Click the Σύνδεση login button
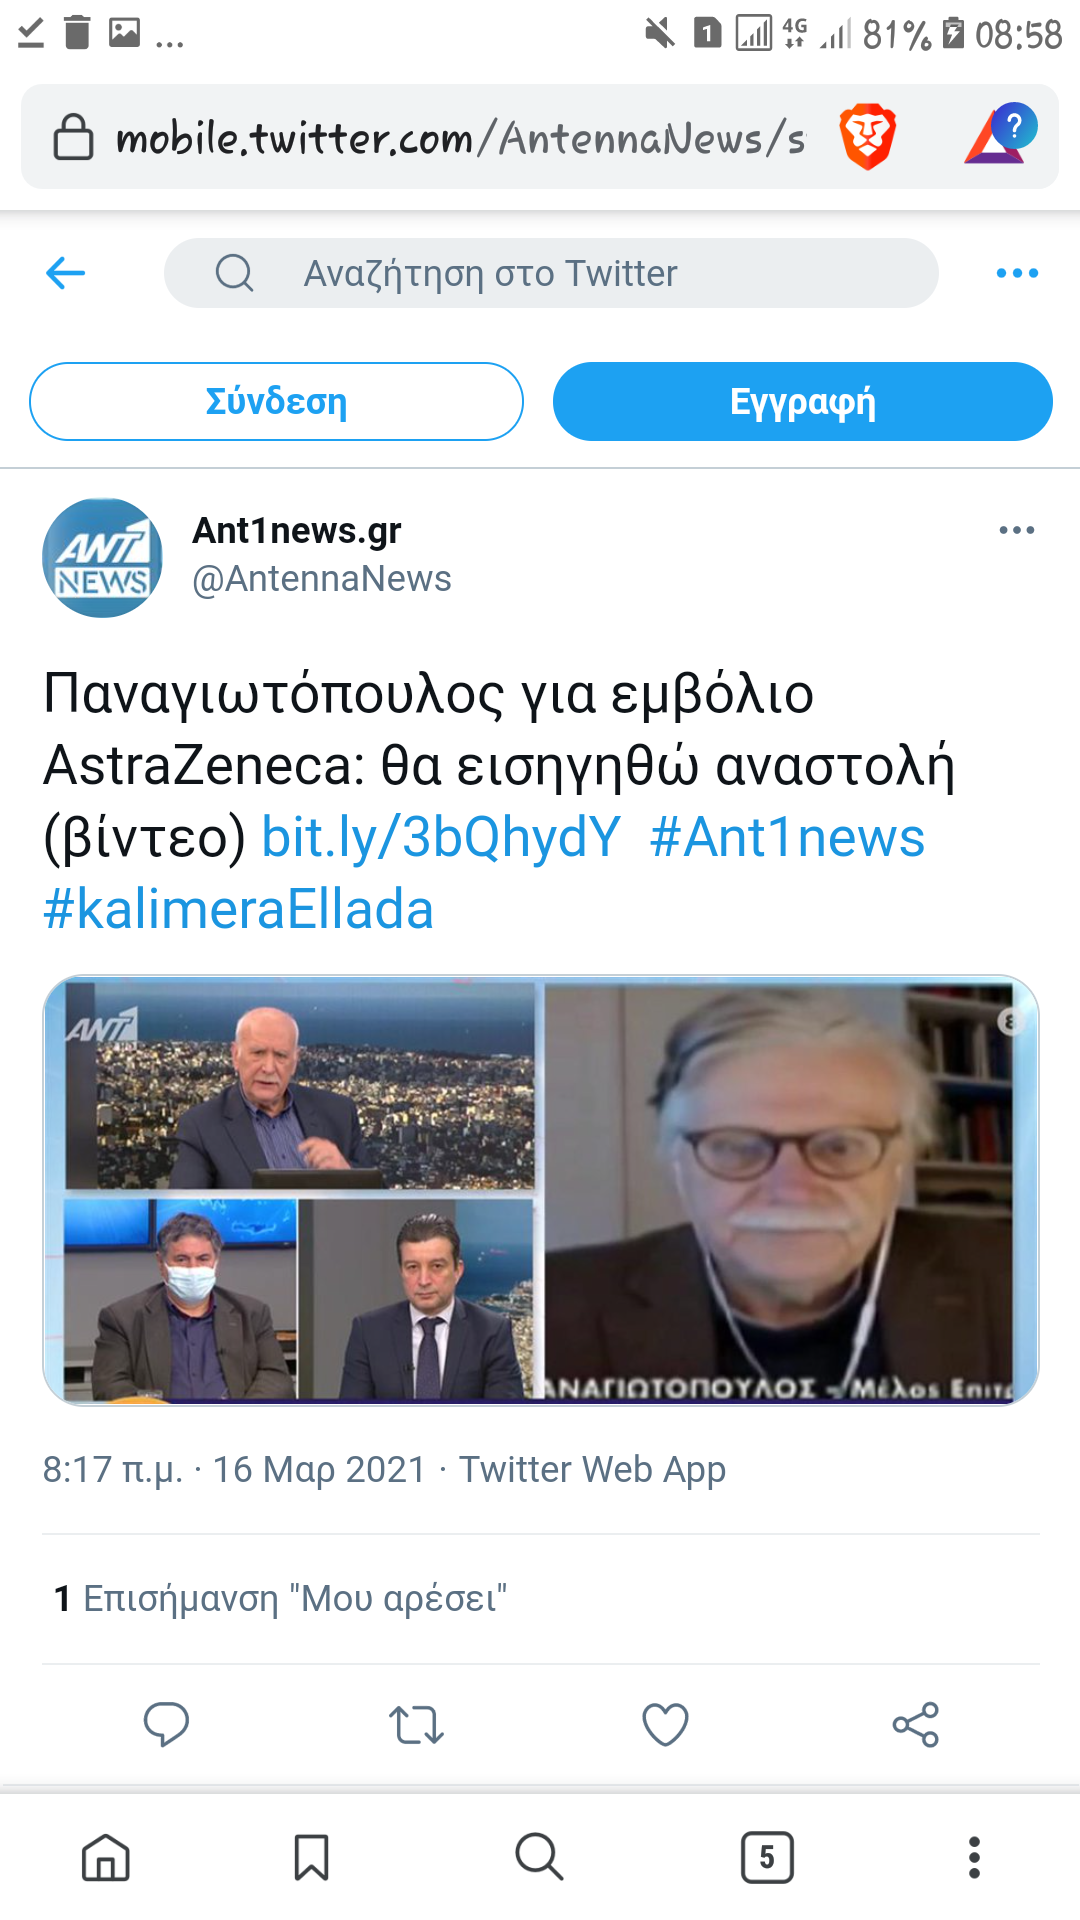The height and width of the screenshot is (1920, 1080). pos(276,401)
